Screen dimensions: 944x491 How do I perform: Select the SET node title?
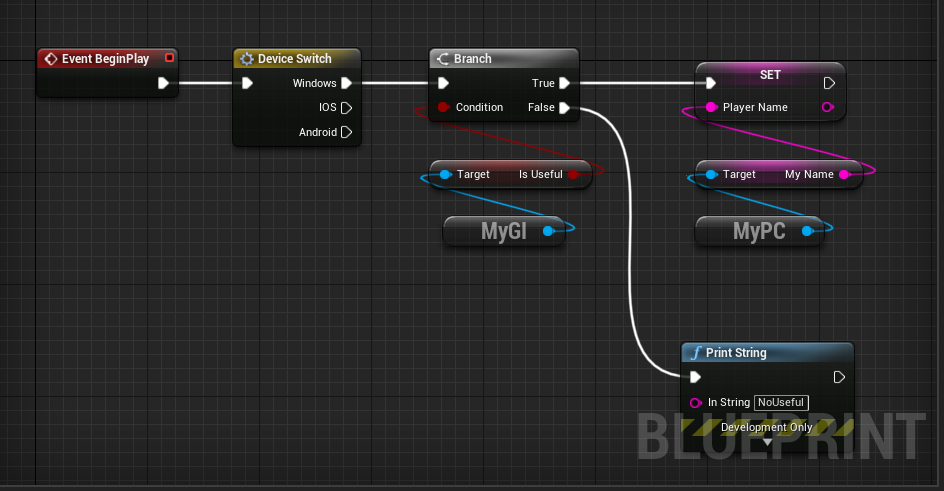tap(770, 75)
